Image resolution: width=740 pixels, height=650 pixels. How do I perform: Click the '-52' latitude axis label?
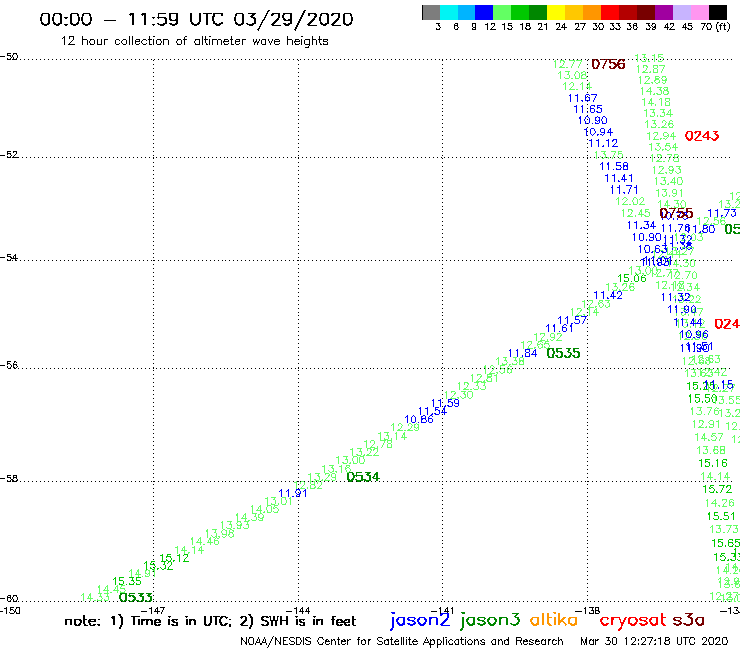tap(9, 155)
